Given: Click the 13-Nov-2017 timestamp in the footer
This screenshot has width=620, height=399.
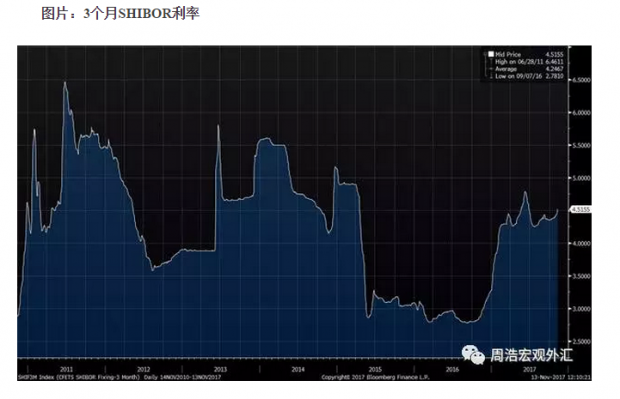Looking at the screenshot, I should tap(561, 377).
